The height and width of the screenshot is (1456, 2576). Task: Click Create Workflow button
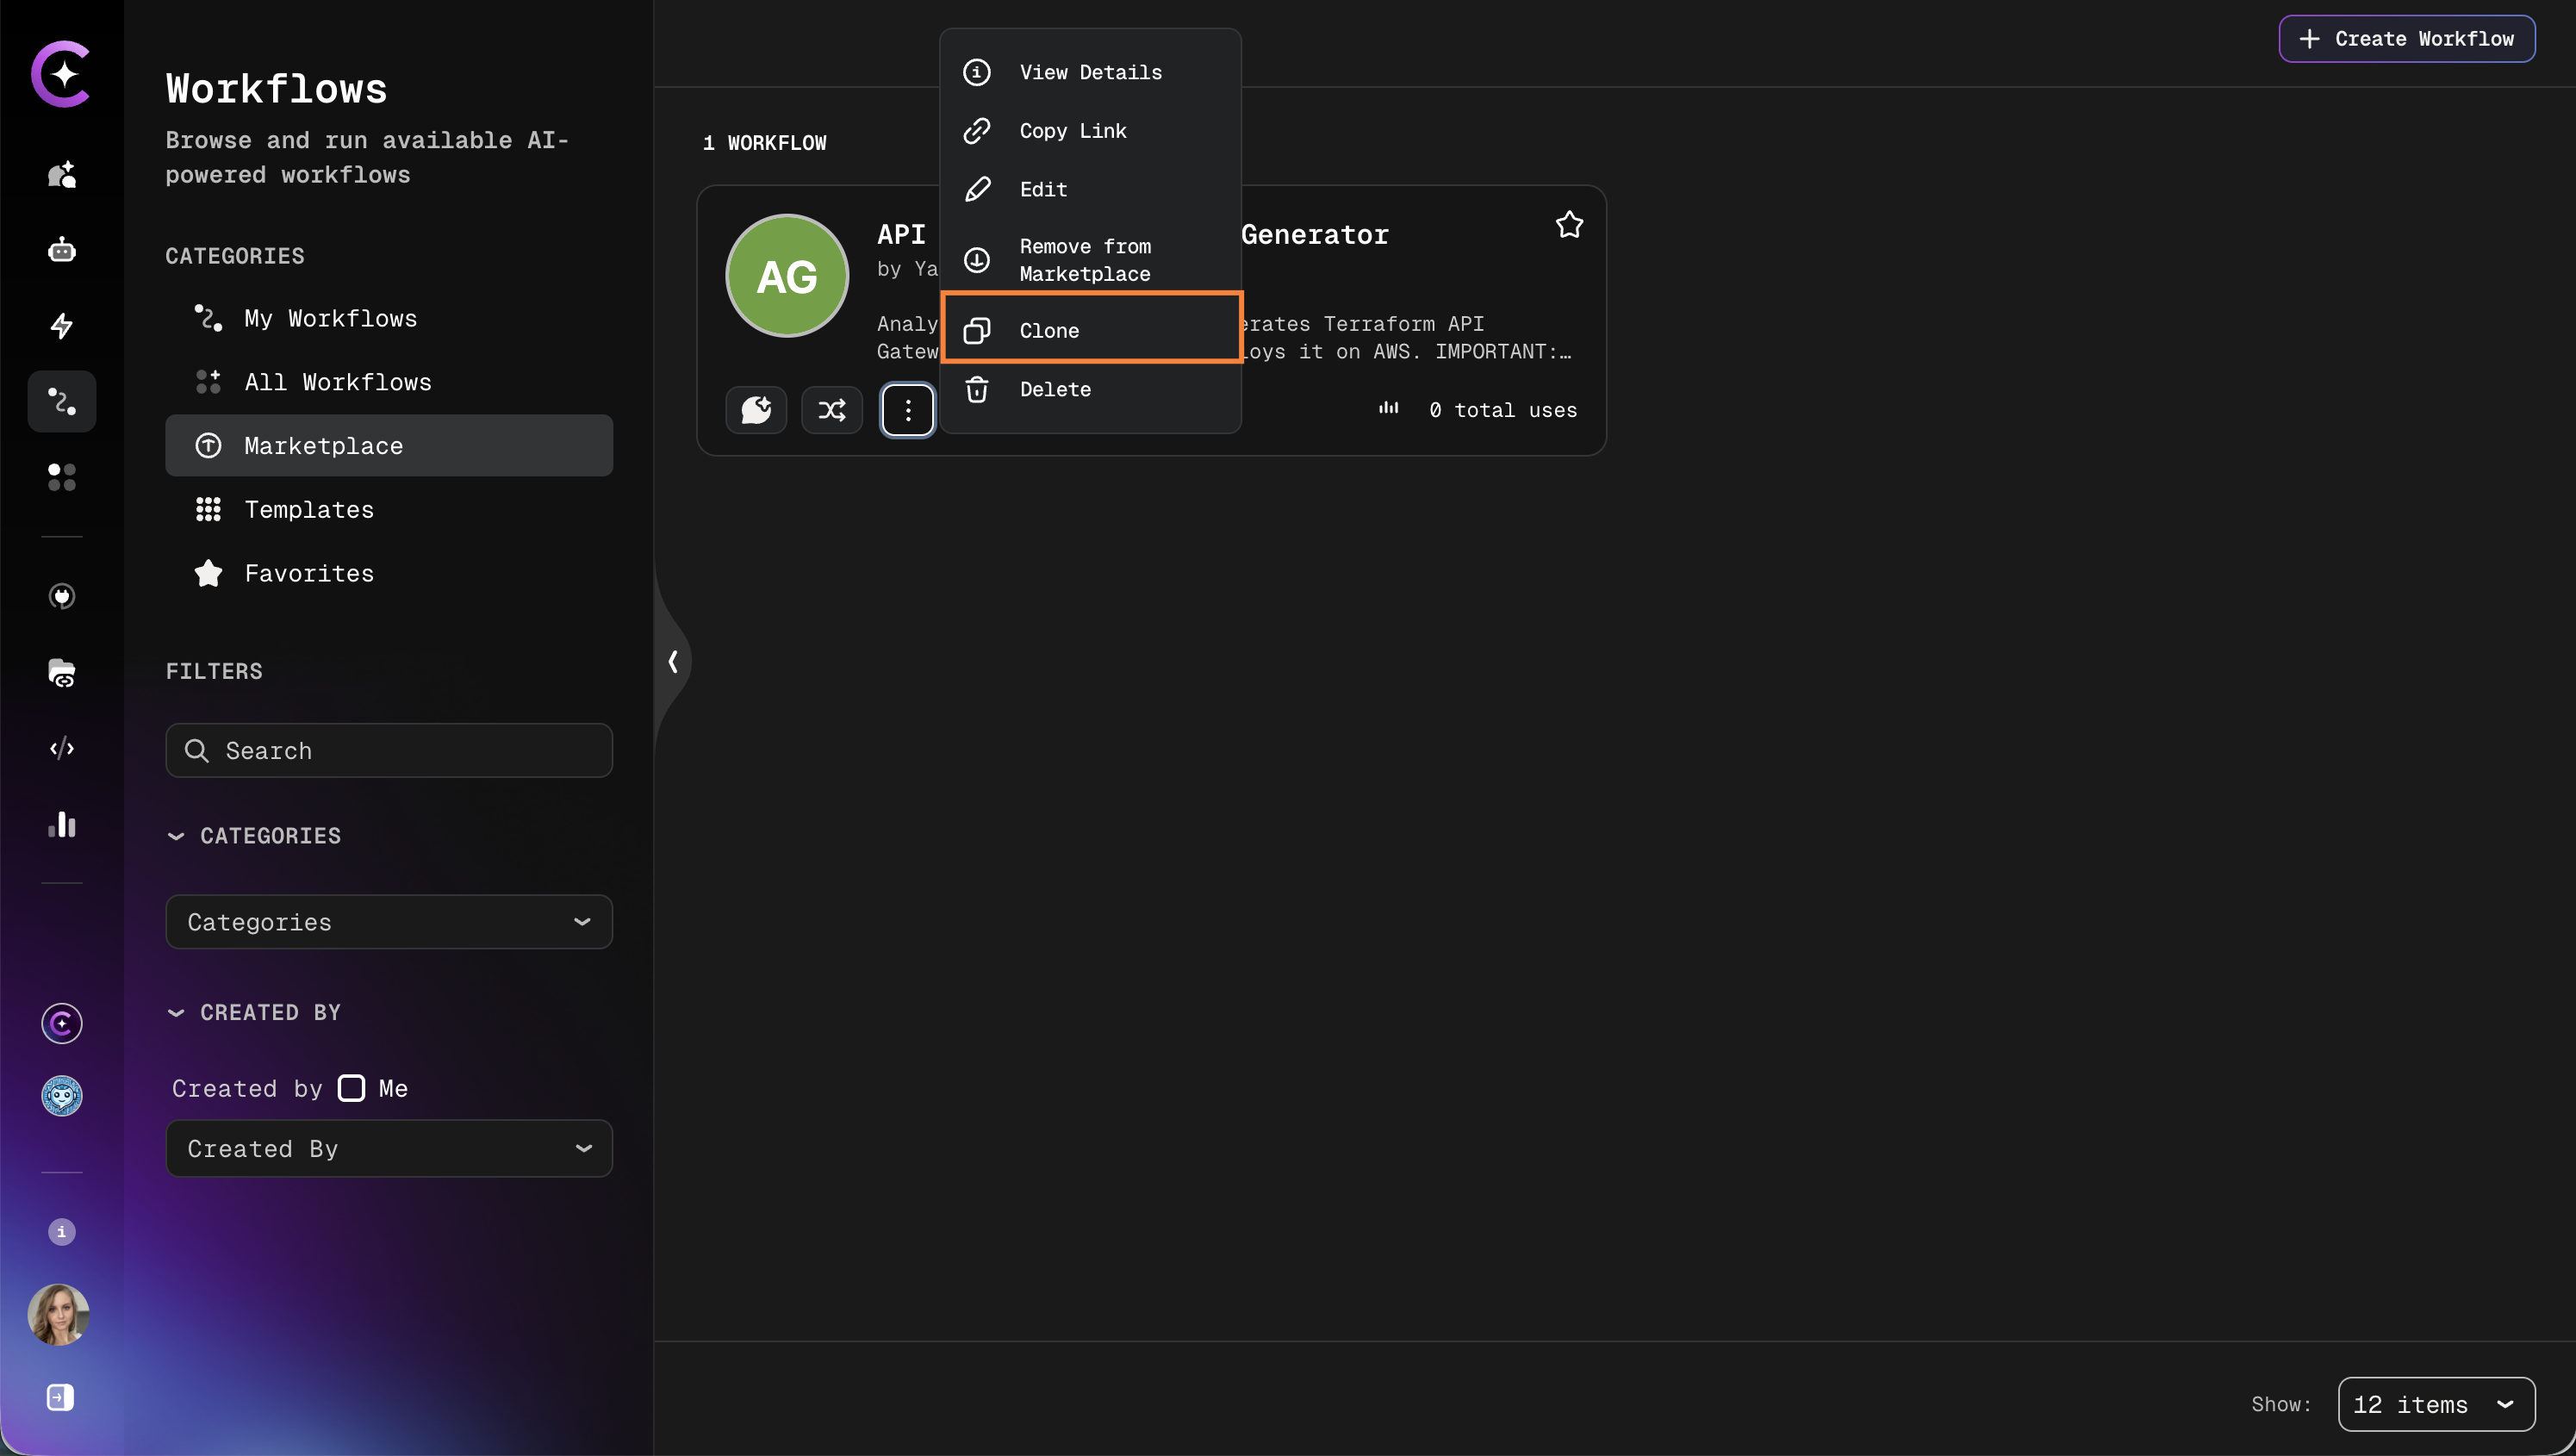tap(2406, 39)
